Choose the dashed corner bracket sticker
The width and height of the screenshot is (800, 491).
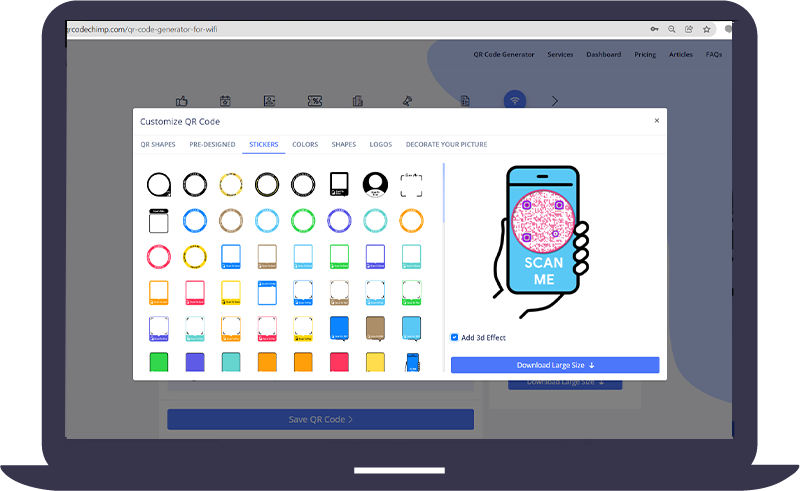[x=411, y=185]
